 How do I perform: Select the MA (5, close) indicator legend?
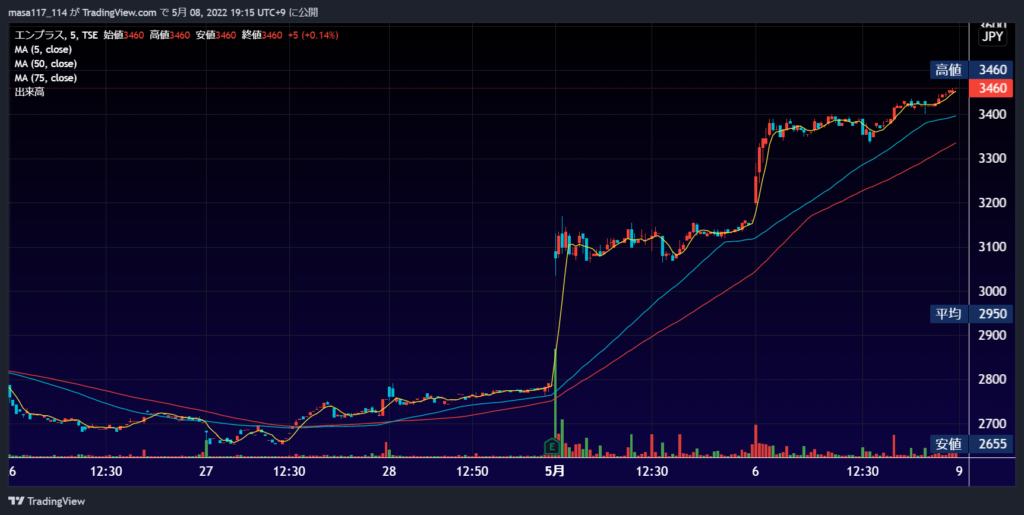tap(43, 50)
